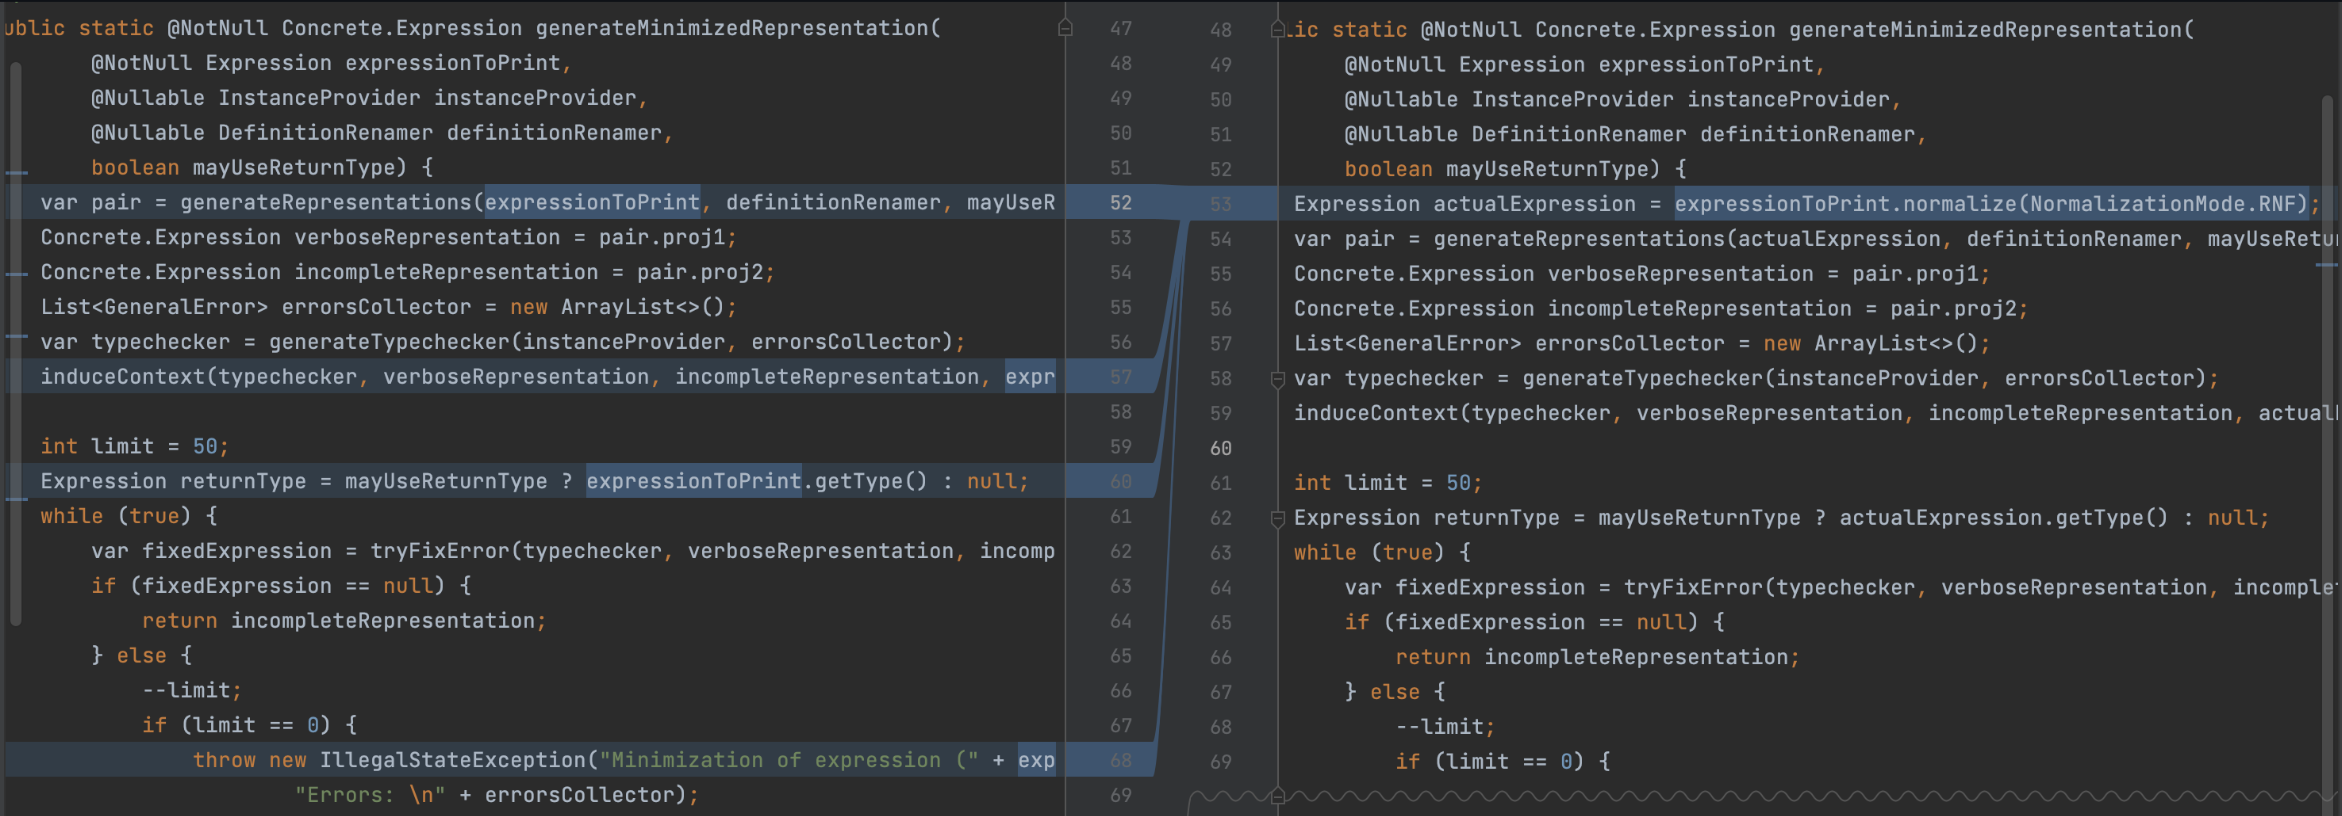Click 'var typechecker' line in right pane
This screenshot has width=2342, height=816.
tap(1756, 379)
